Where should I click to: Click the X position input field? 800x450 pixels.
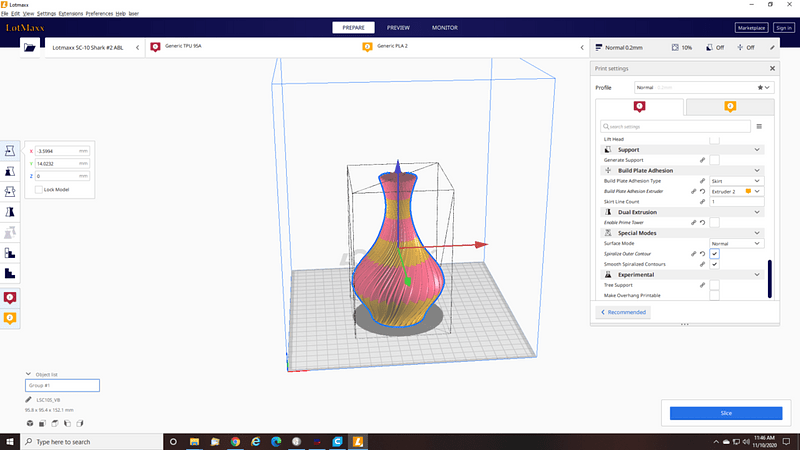point(62,151)
